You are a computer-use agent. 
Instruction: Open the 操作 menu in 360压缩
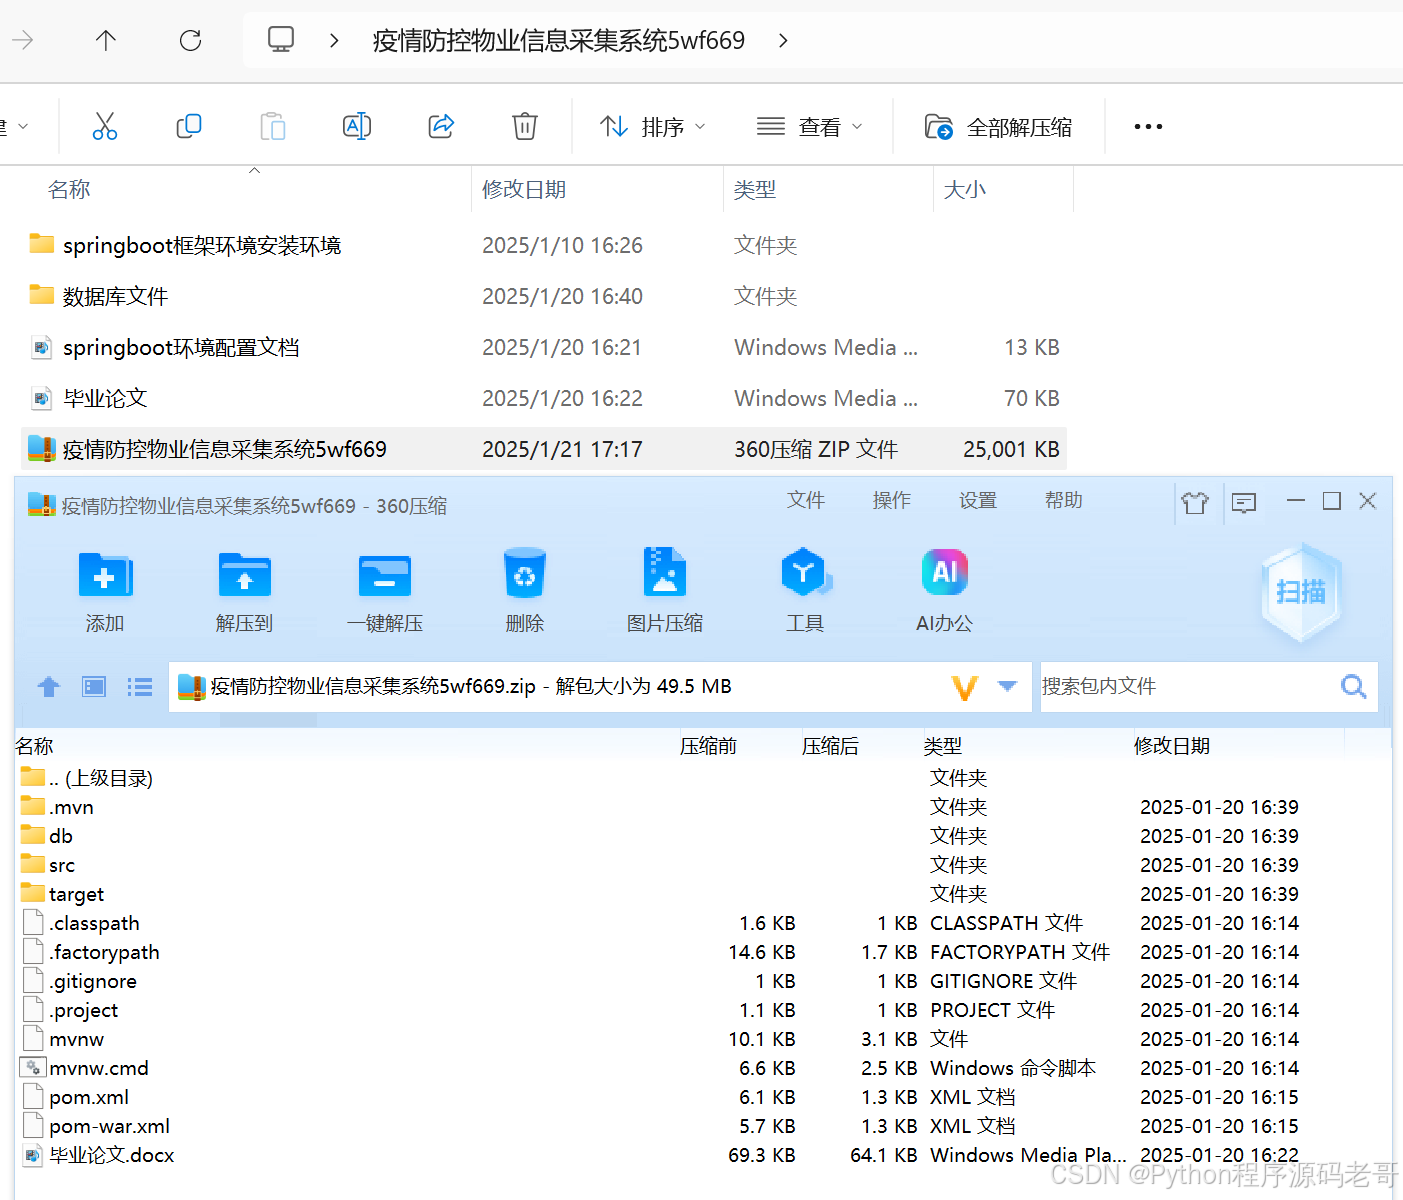tap(892, 500)
